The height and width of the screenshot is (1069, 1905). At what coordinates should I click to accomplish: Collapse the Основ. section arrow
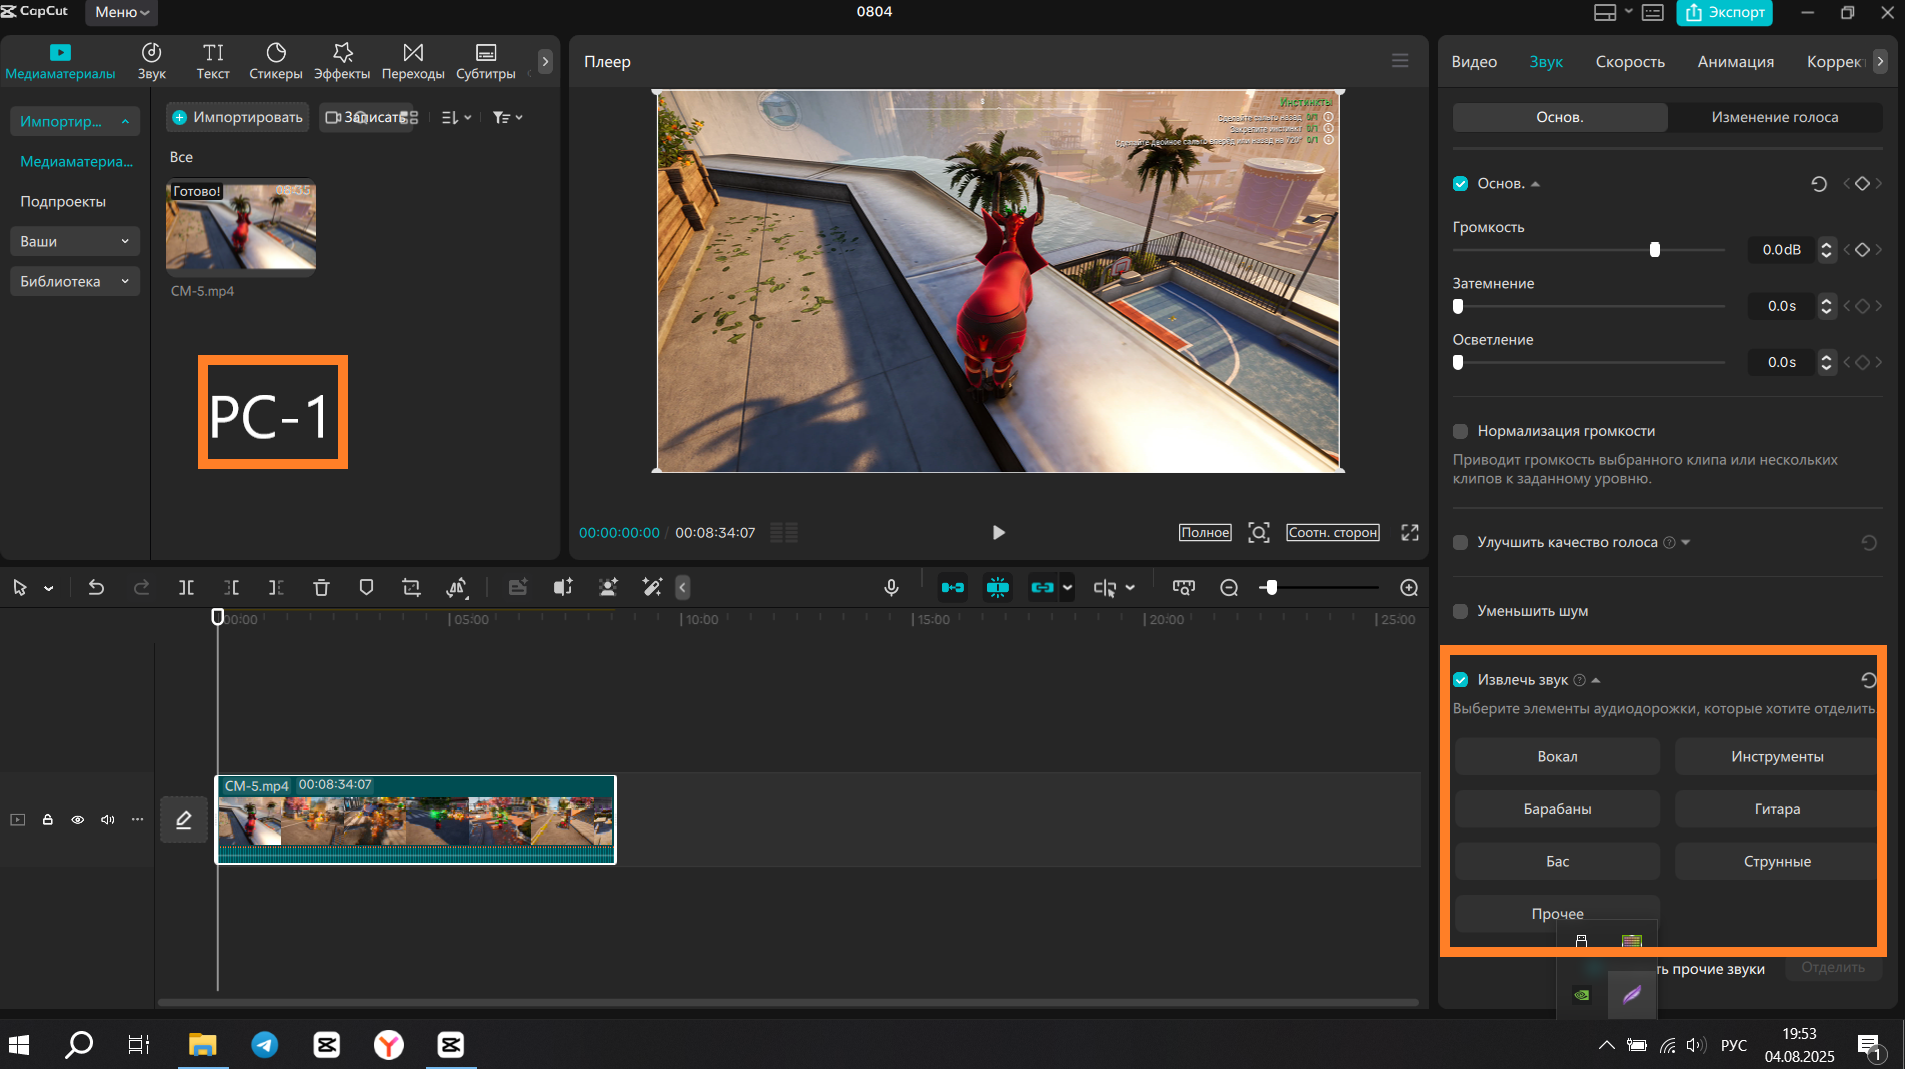[x=1535, y=184]
